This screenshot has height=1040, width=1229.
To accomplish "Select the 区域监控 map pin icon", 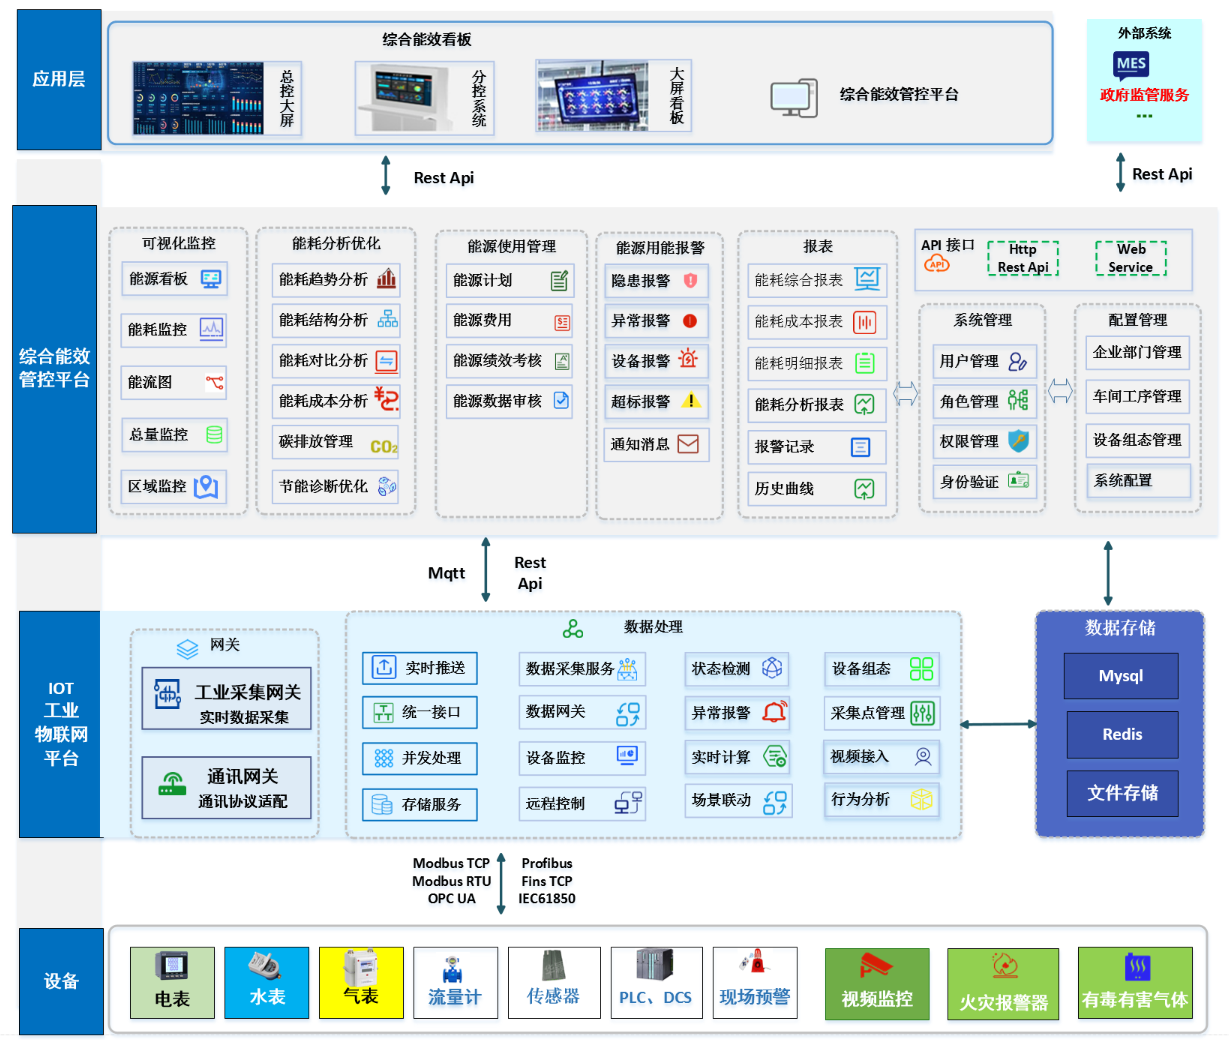I will (x=206, y=487).
